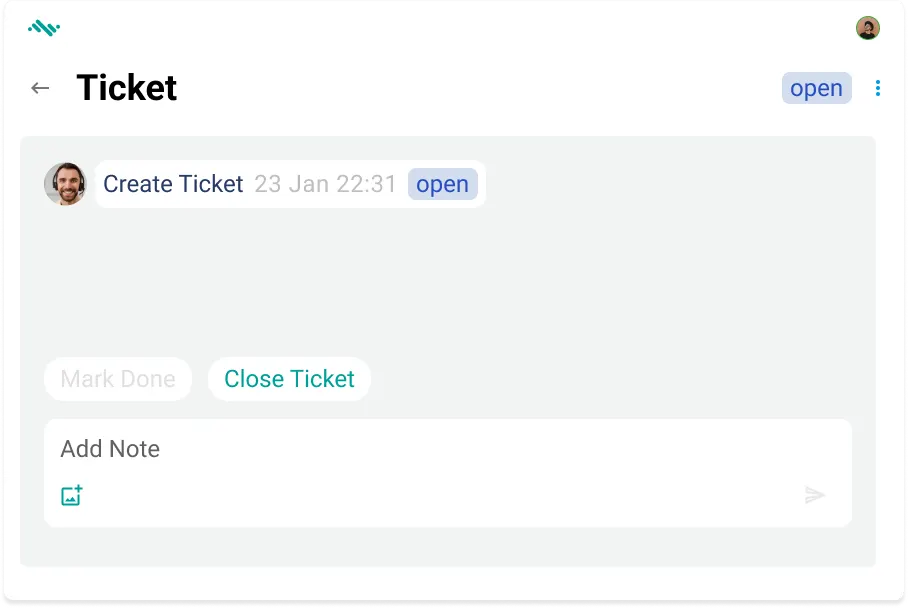
Task: Select the Ticket page title
Action: pyautogui.click(x=126, y=88)
